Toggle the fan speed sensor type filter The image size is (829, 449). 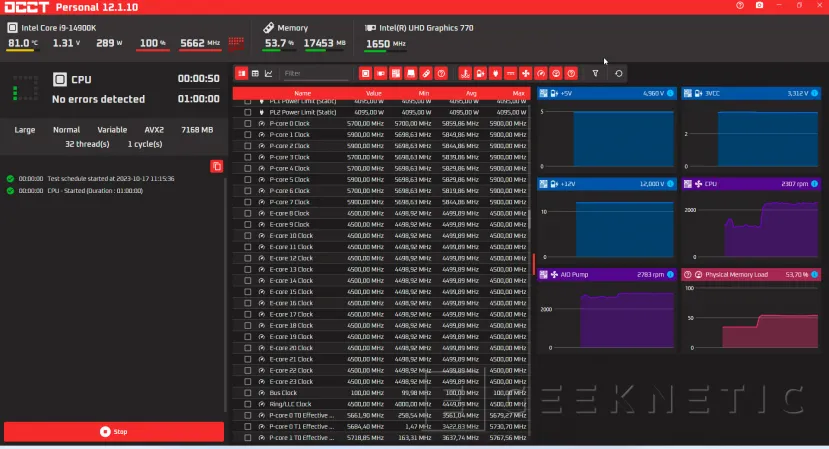526,74
